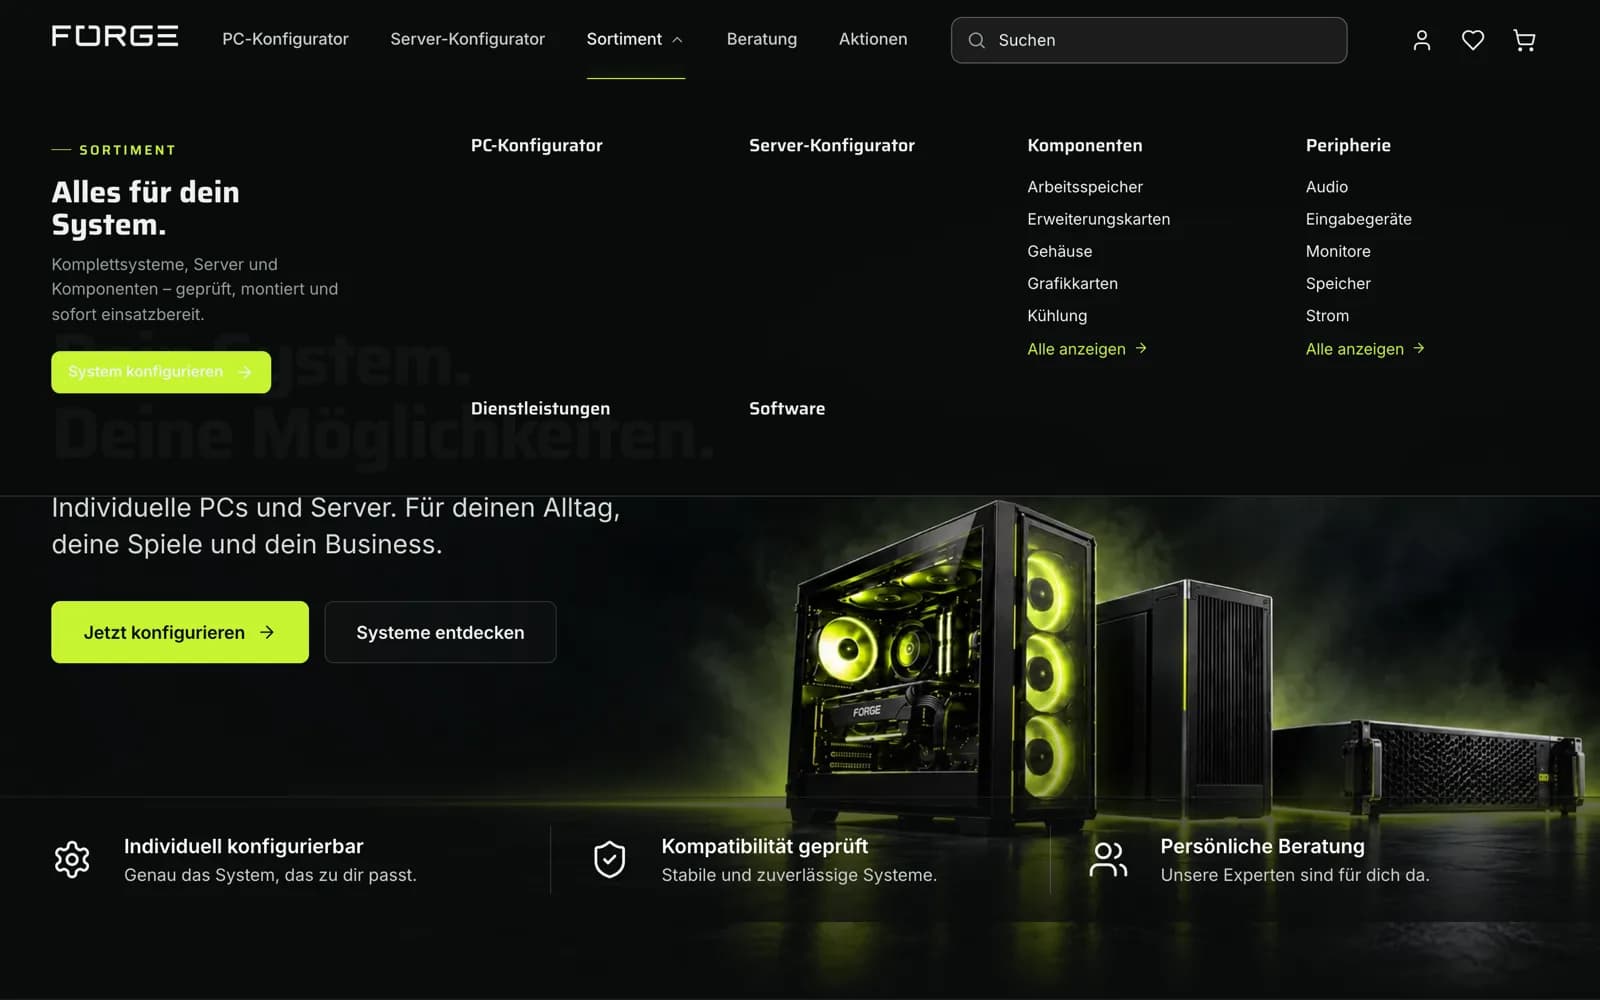Click the FORGE logo
Screen dimensions: 1600x1000
[x=115, y=37]
